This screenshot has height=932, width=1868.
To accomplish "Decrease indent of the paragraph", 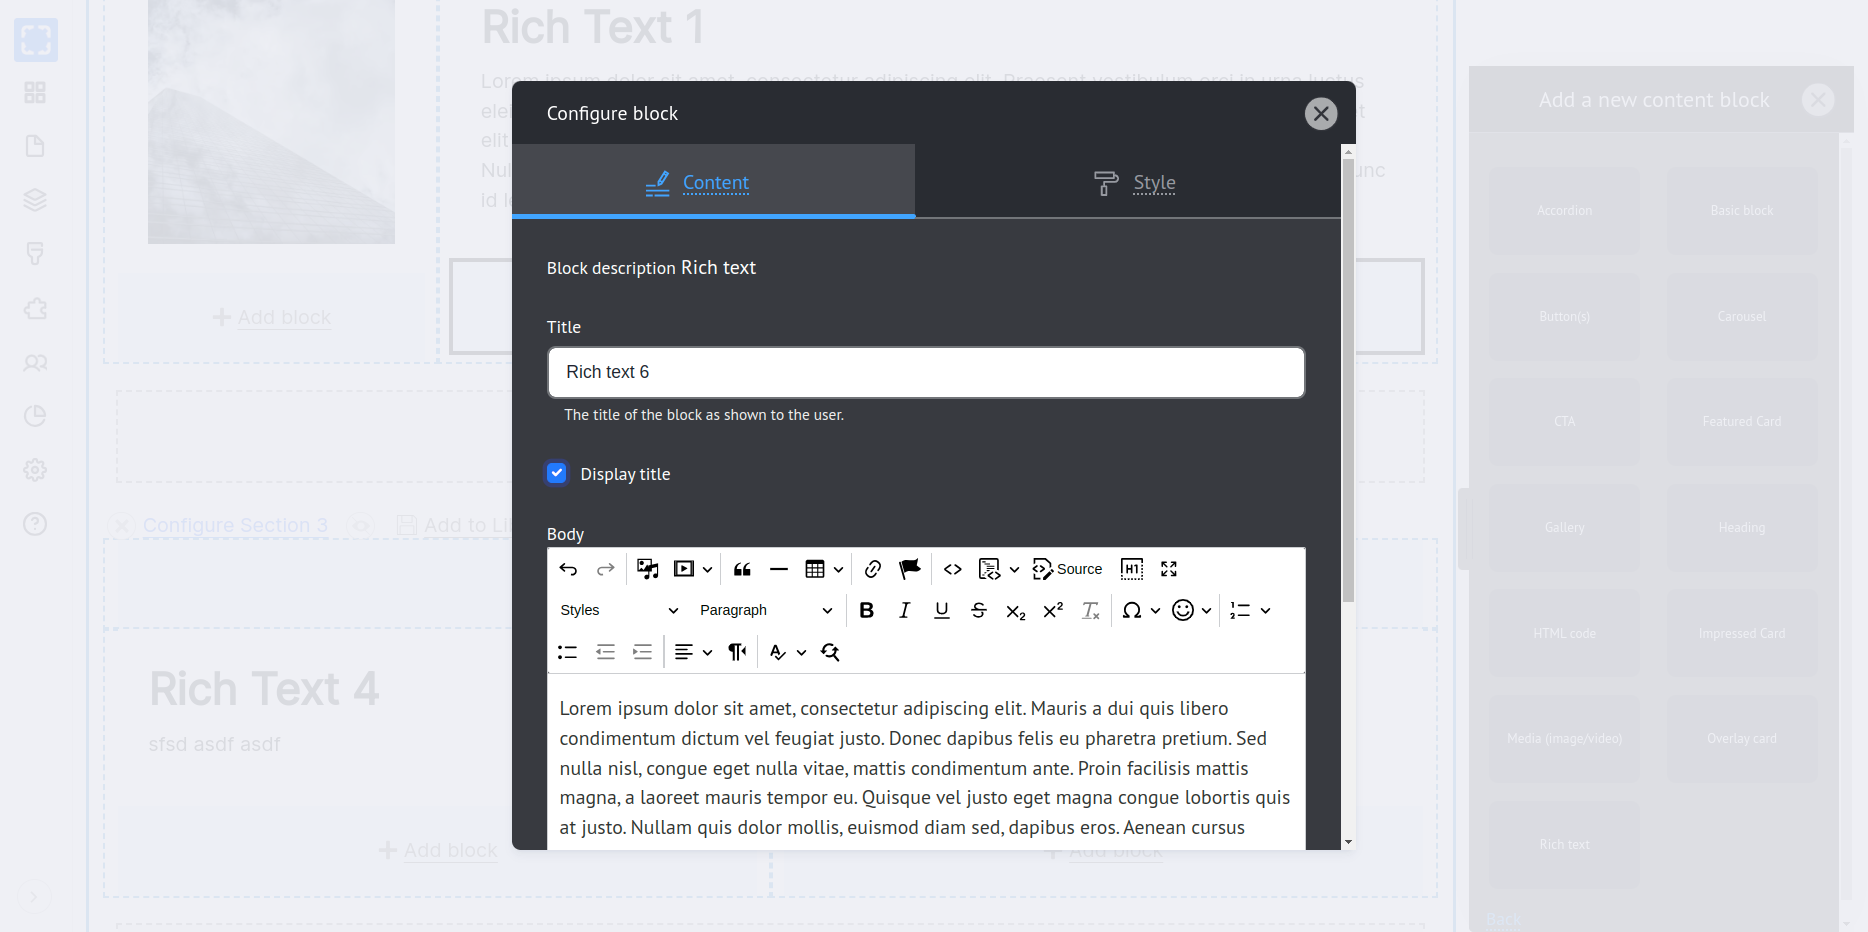I will tap(605, 652).
